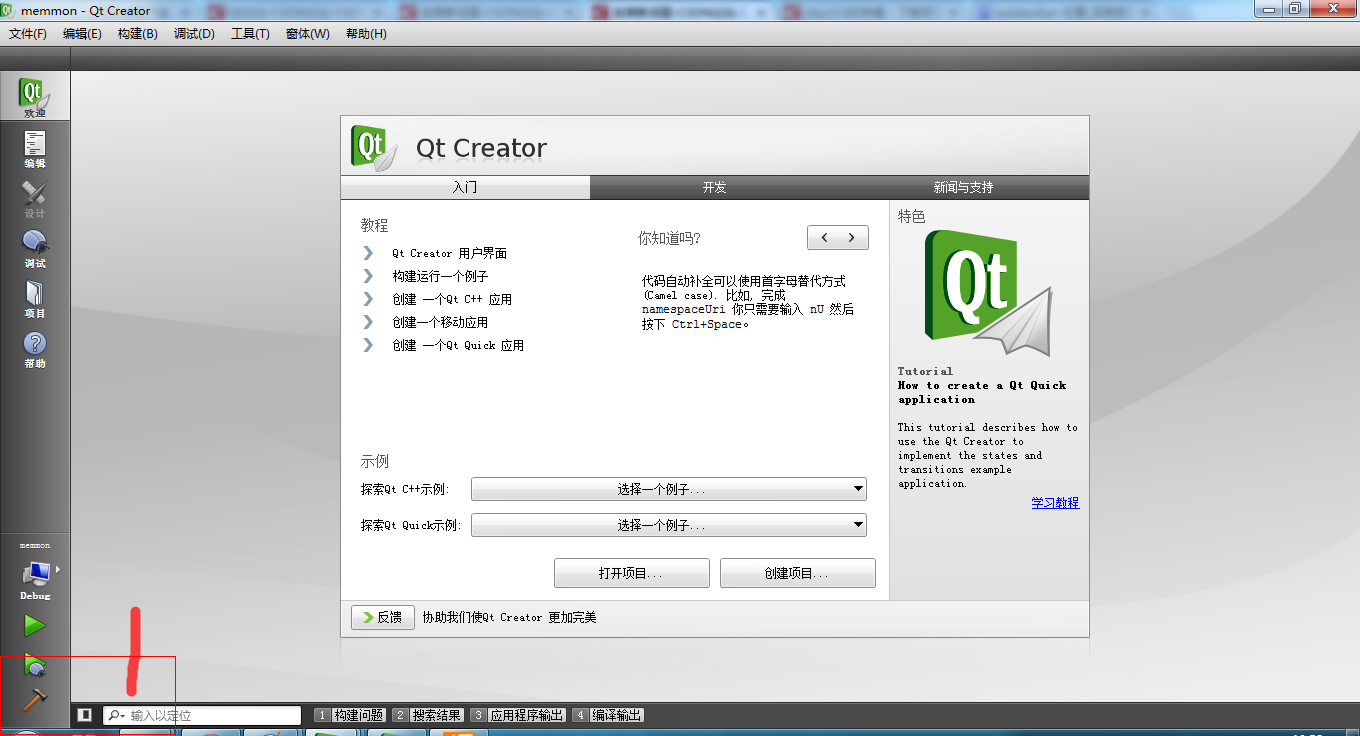
Task: Show the previous Did You Know tip
Action: click(x=823, y=238)
